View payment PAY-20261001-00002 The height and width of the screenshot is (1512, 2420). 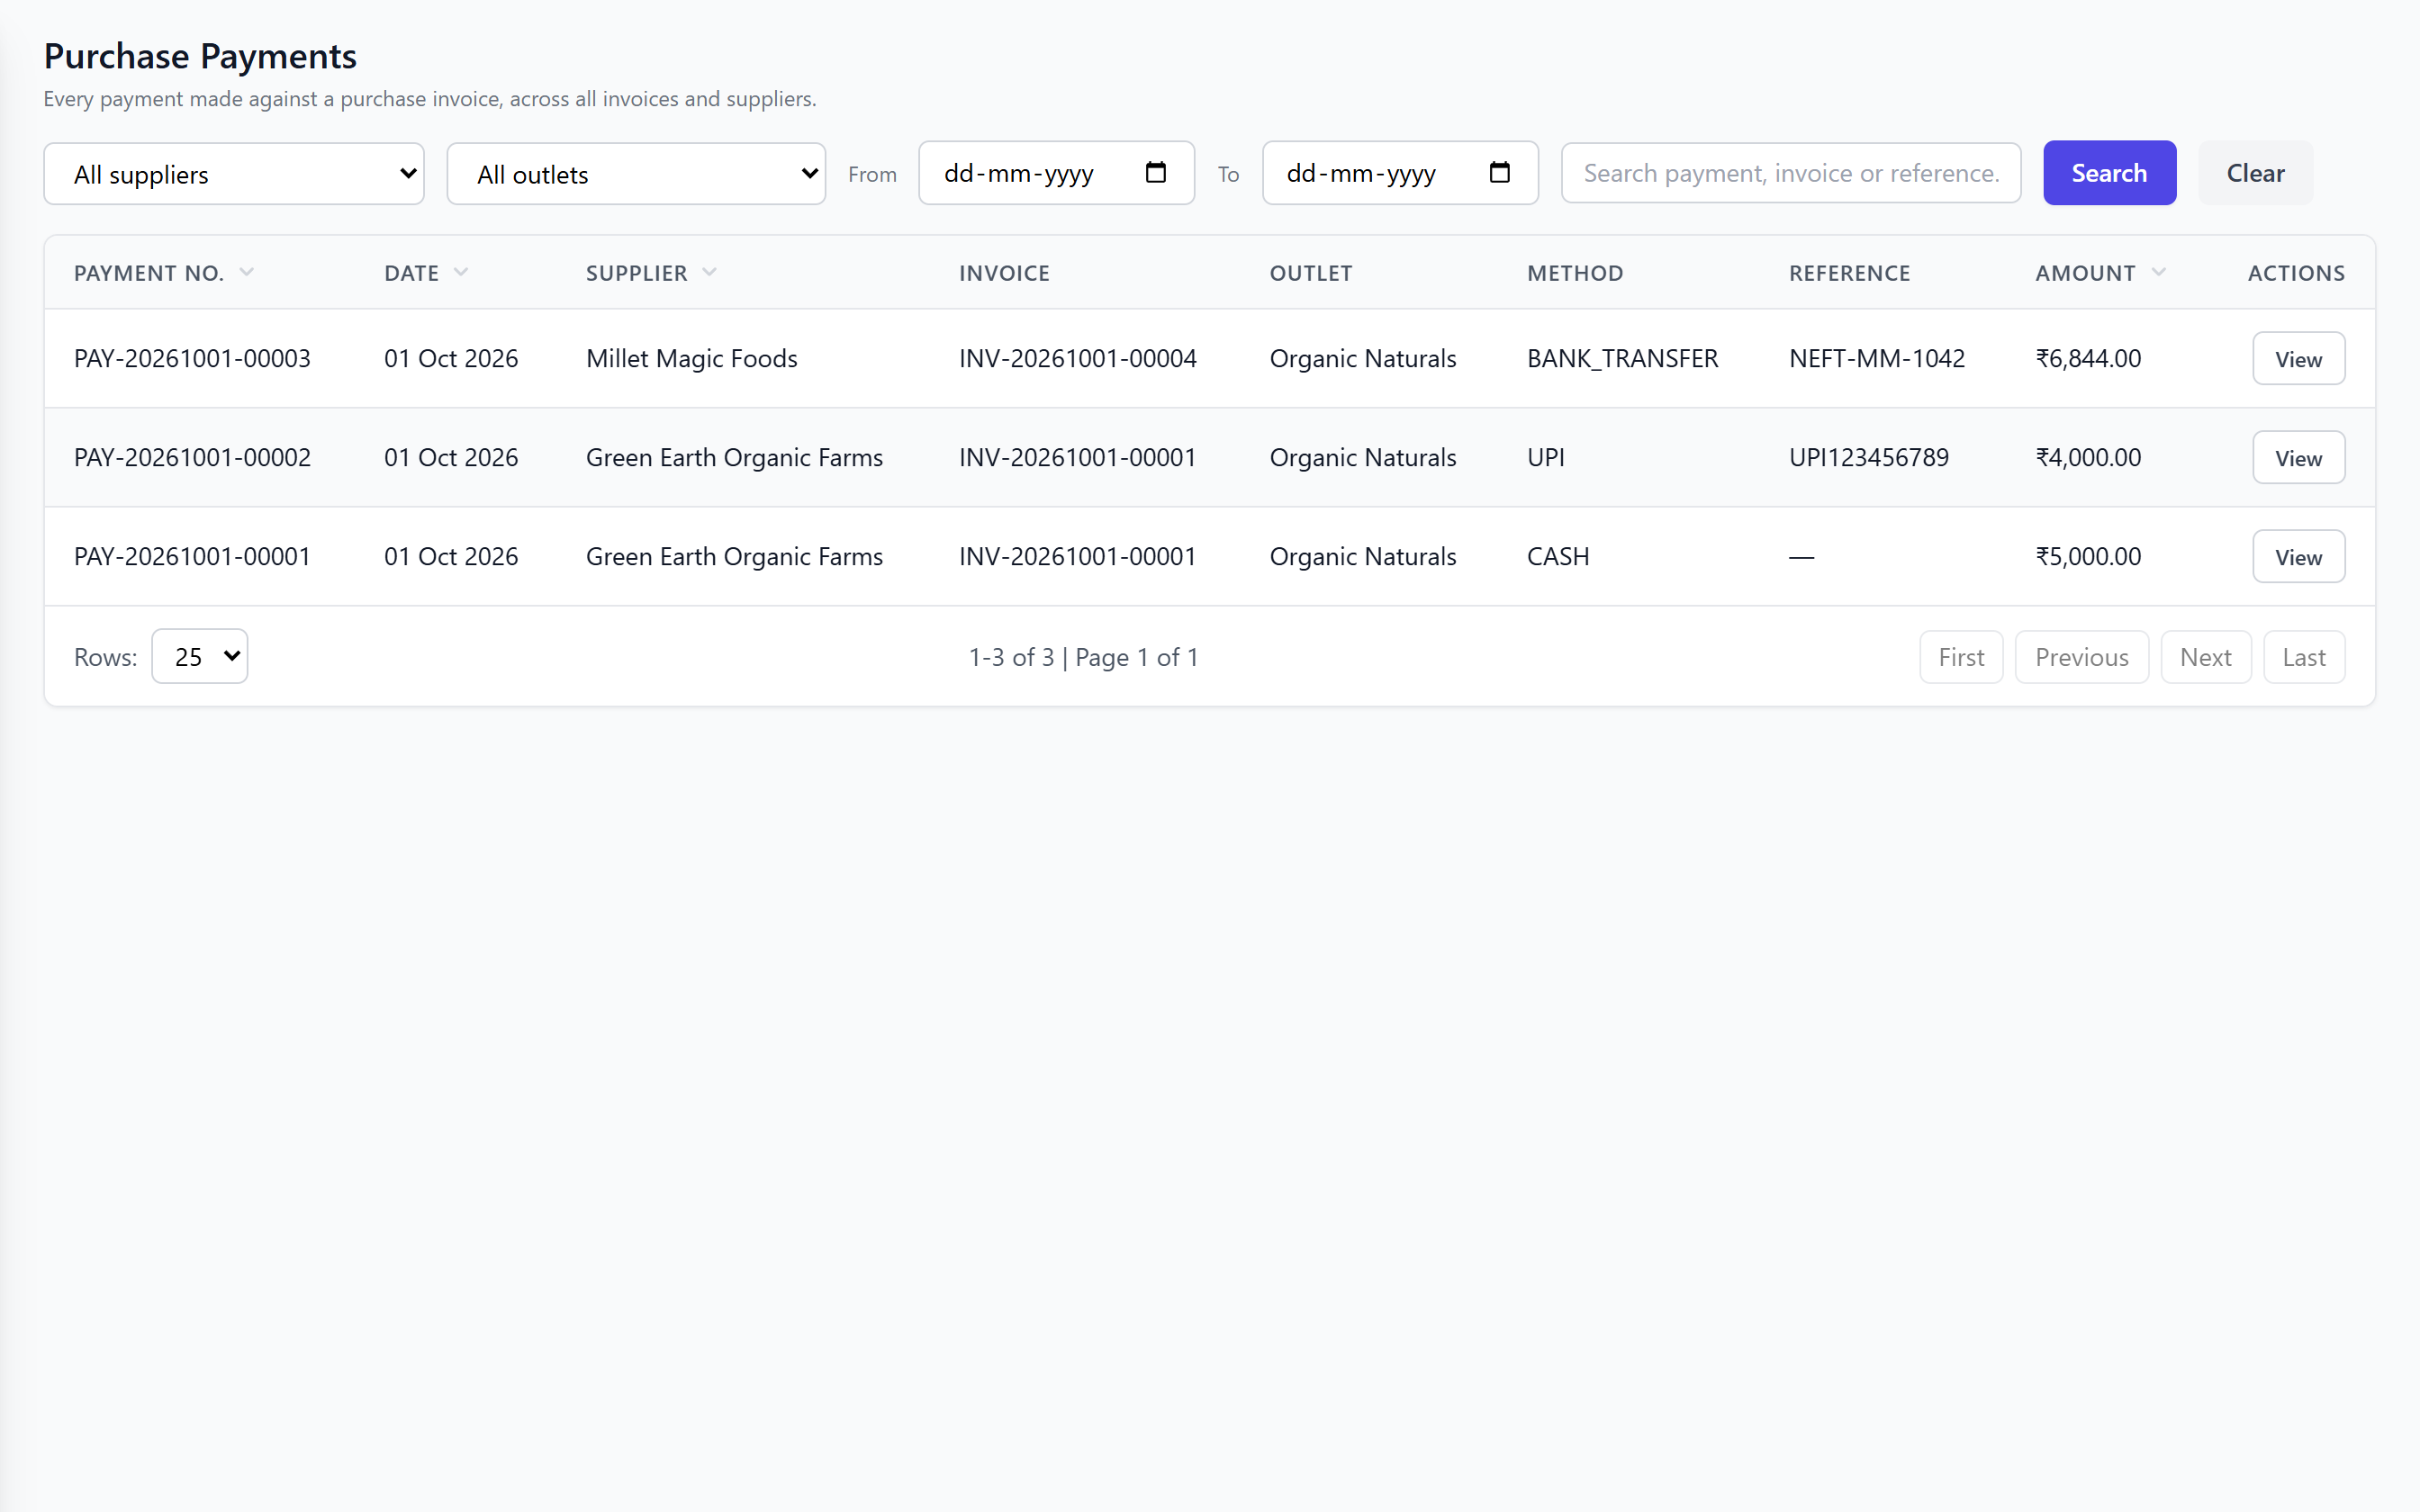pyautogui.click(x=2298, y=458)
